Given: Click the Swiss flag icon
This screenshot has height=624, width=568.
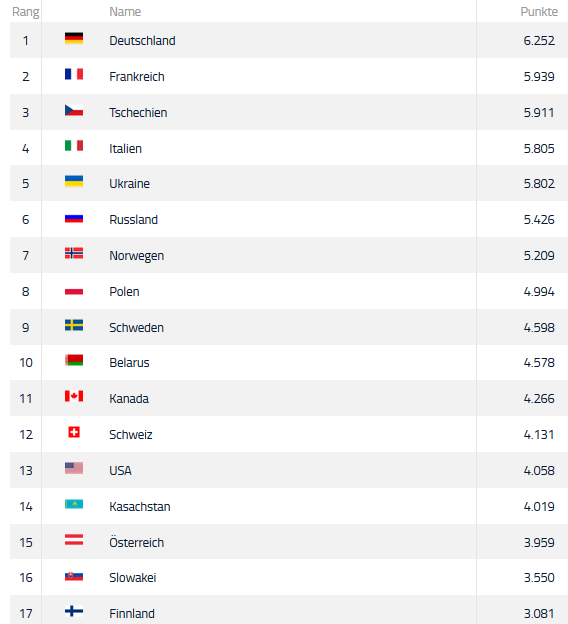Looking at the screenshot, I should tap(74, 432).
